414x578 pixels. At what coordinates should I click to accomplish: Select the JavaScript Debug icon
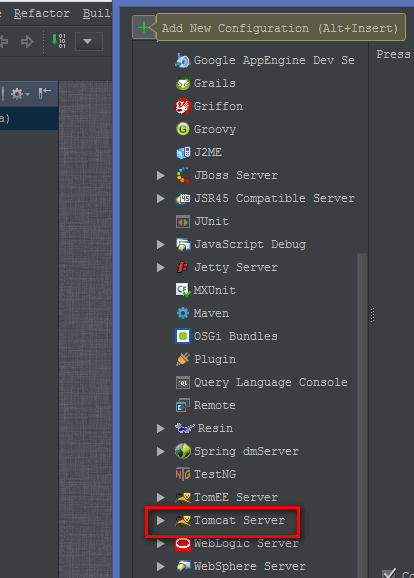tap(183, 244)
